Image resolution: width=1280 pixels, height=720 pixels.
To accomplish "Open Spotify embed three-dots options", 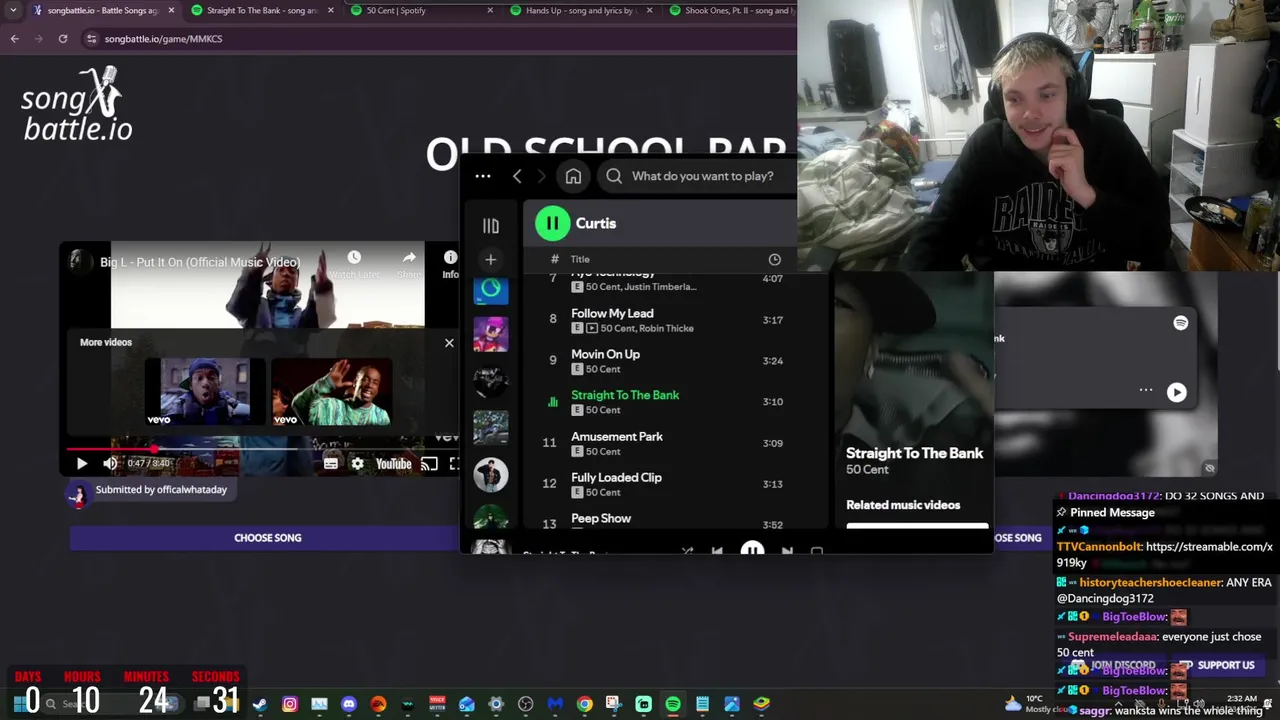I will 1146,391.
